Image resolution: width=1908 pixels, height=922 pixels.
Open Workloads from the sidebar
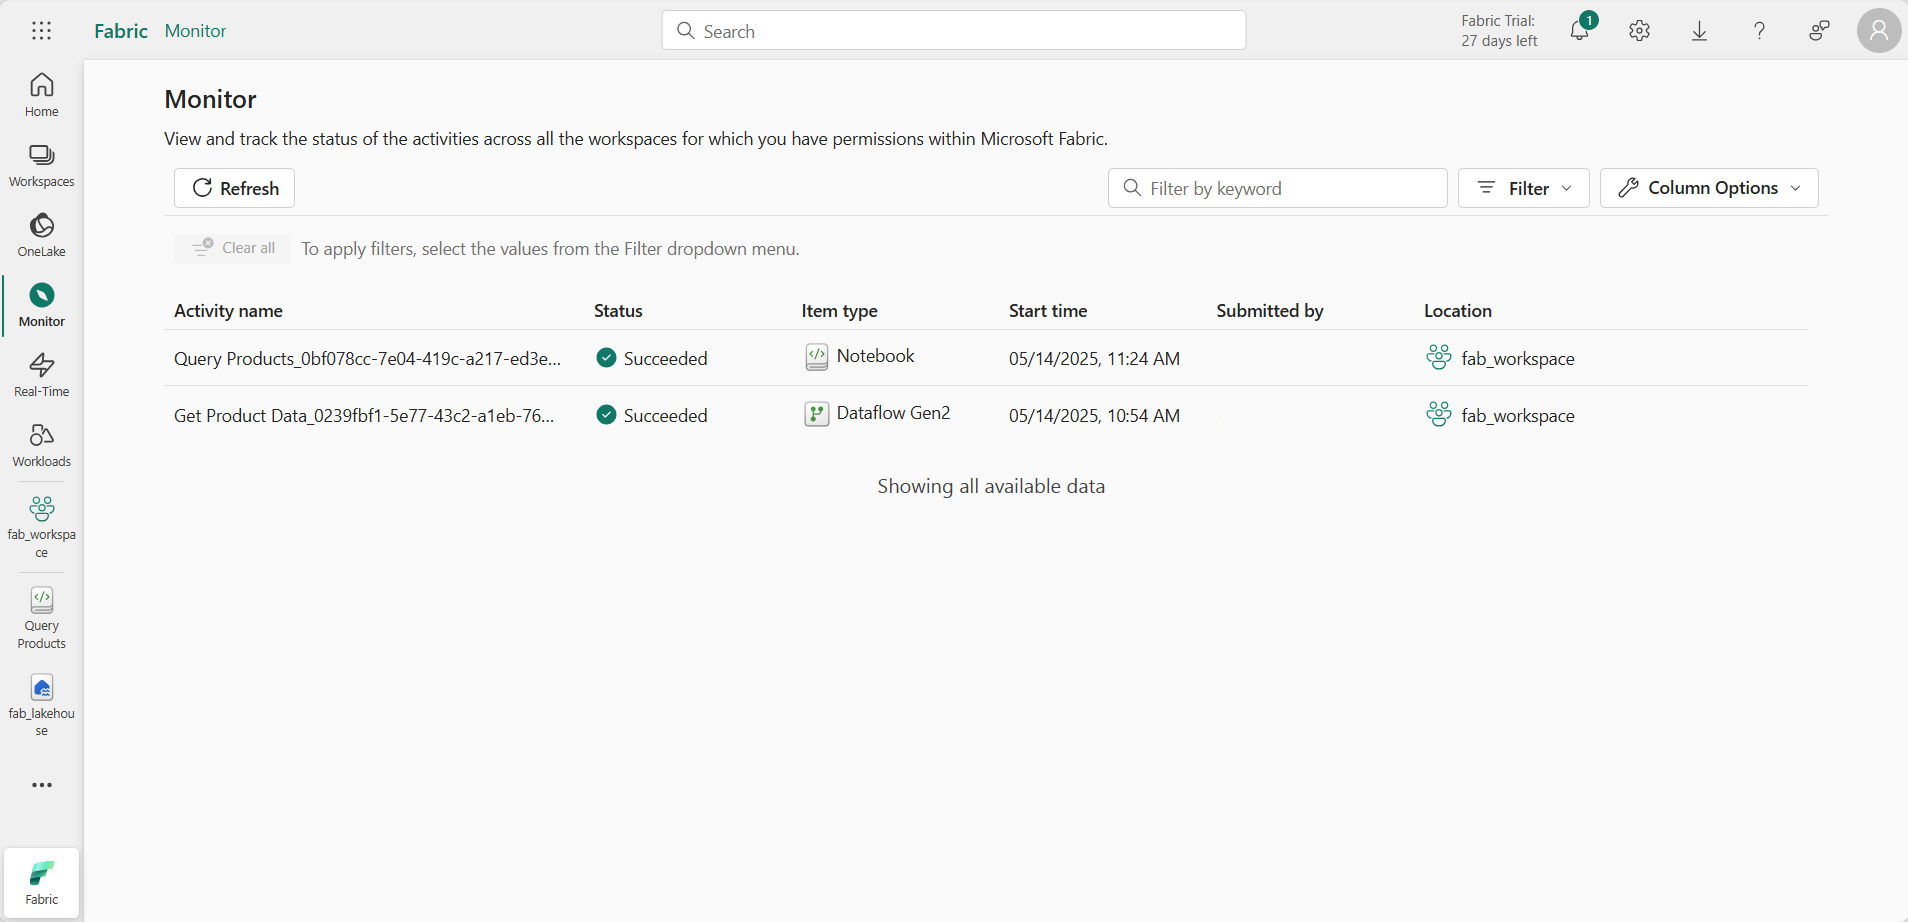[x=42, y=445]
